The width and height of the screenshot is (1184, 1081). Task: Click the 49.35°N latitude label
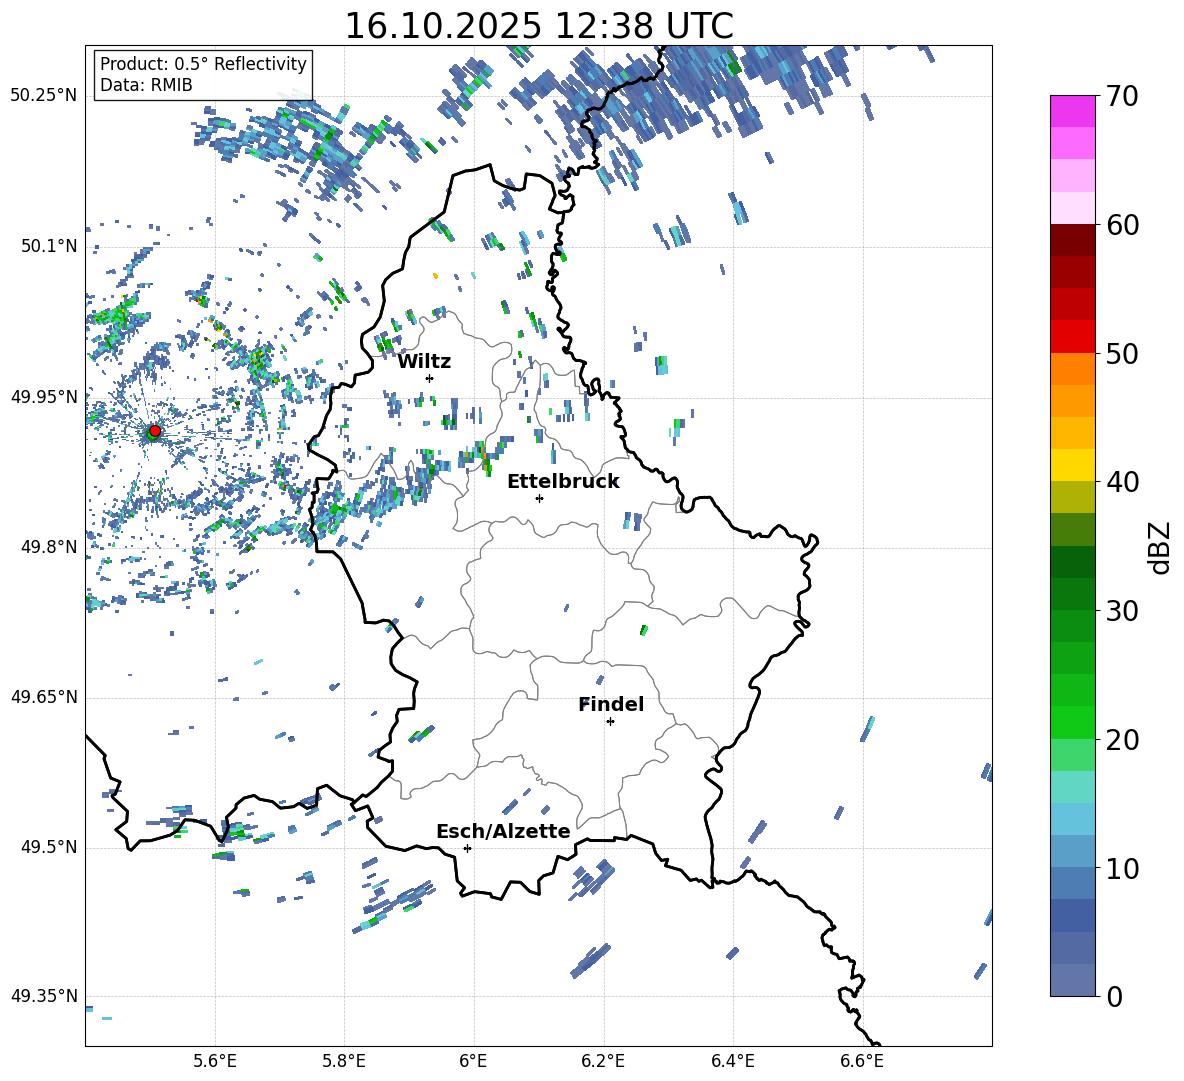pos(44,996)
